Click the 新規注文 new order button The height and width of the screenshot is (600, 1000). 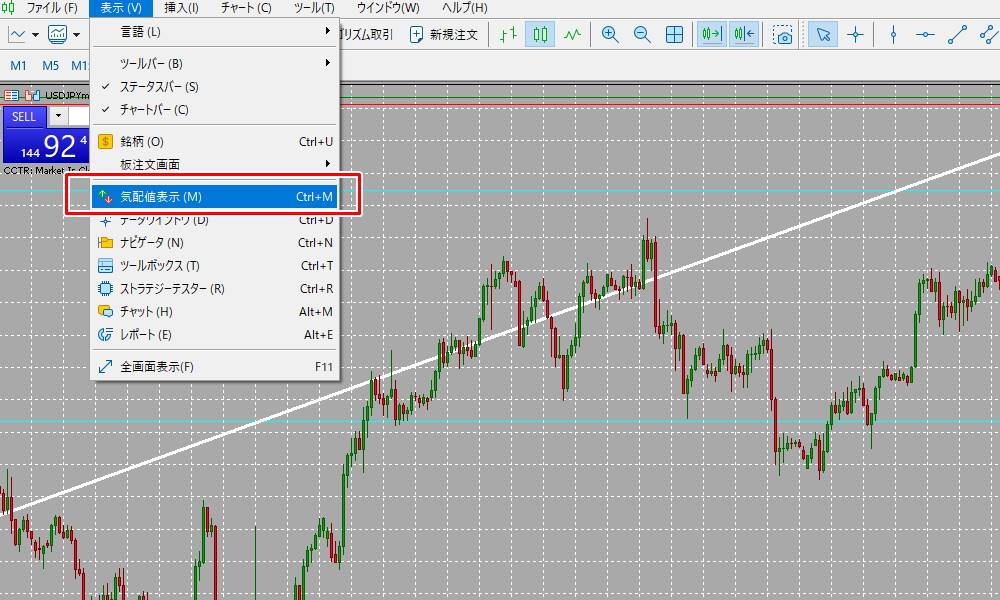click(444, 34)
